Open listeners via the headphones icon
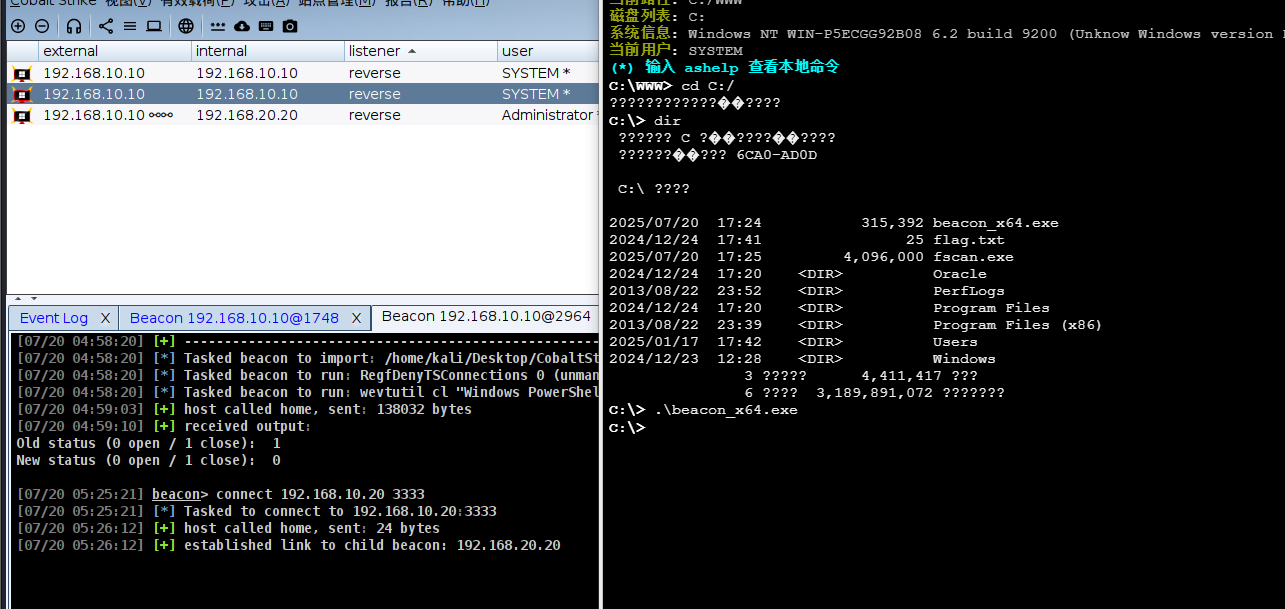This screenshot has height=609, width=1285. point(73,26)
